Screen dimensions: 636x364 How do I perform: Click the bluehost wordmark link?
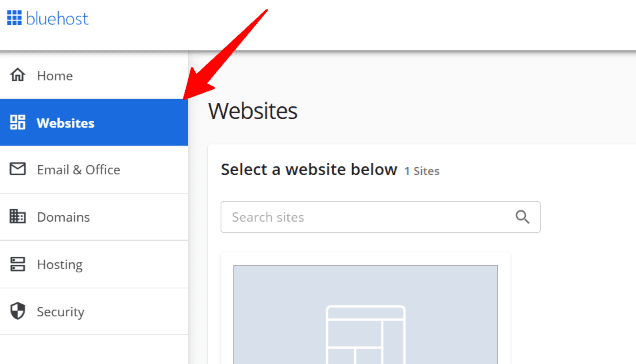[x=57, y=18]
